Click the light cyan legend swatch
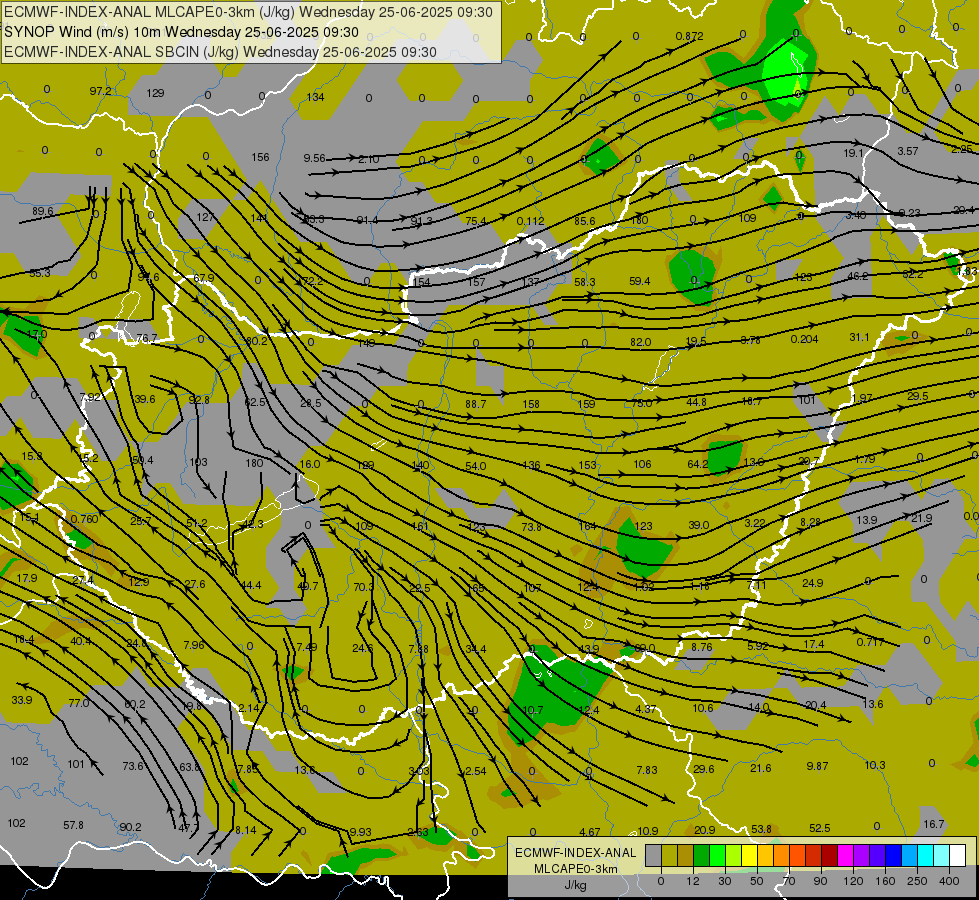This screenshot has width=979, height=900. click(942, 855)
